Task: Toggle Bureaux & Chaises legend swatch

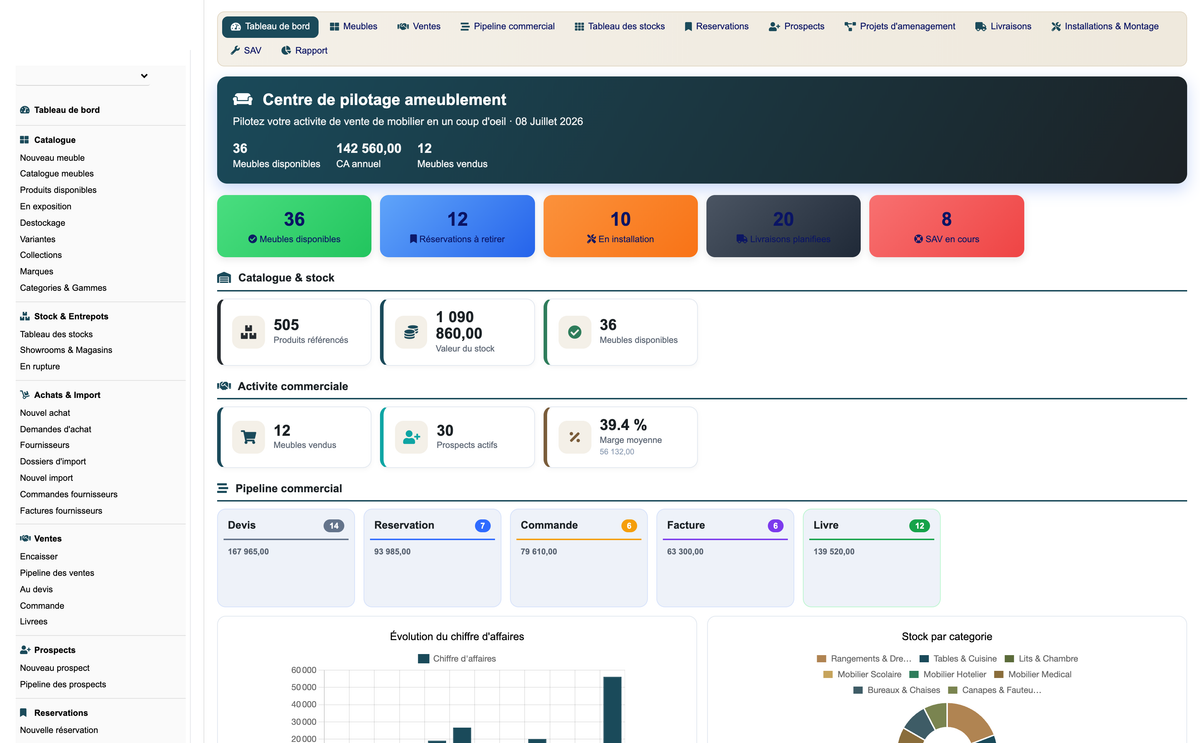Action: (858, 690)
